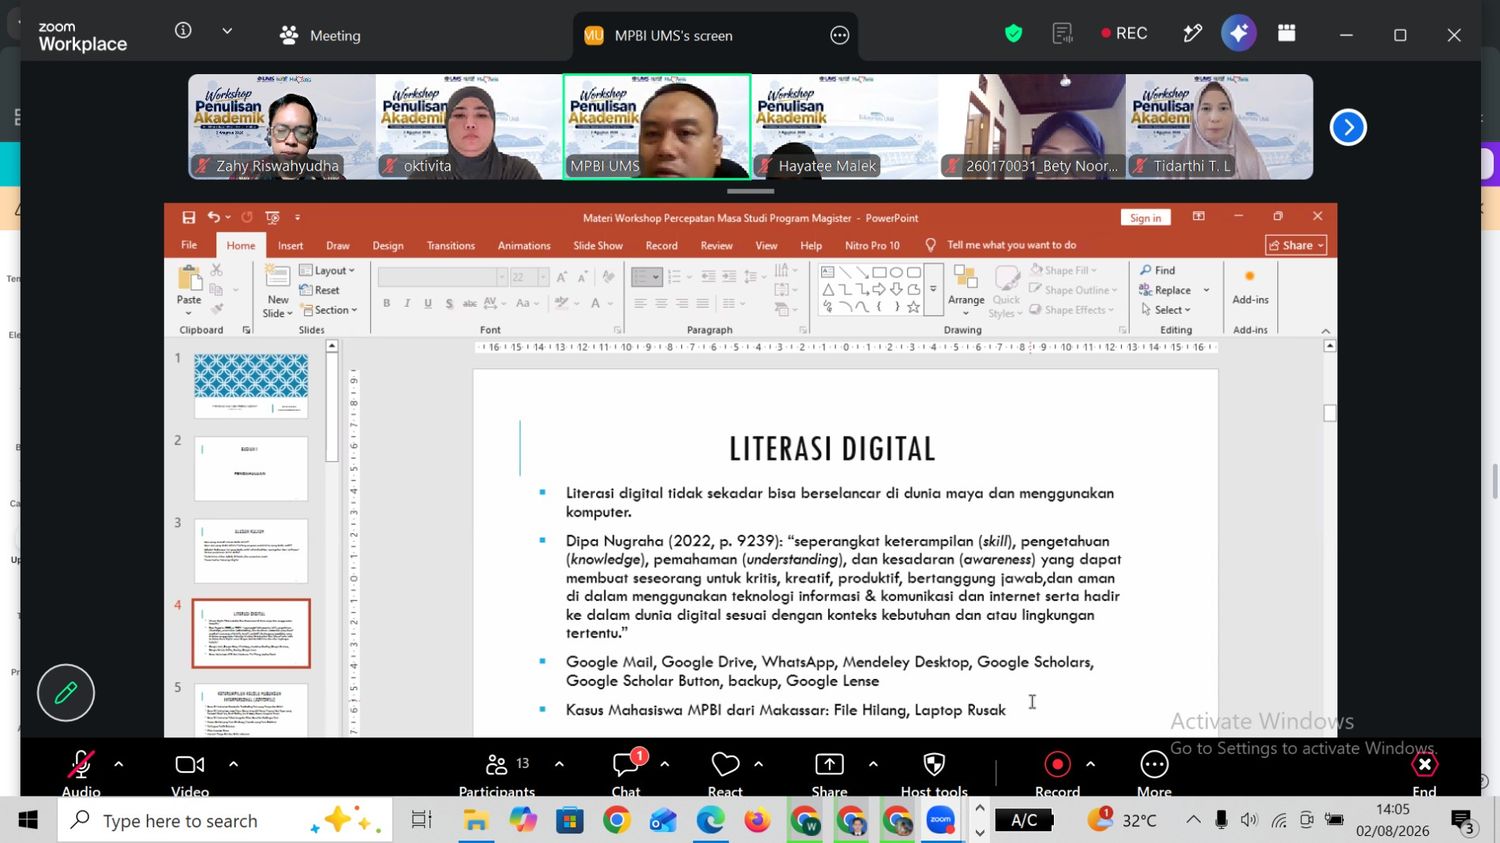
Task: Open the Slide Show tab
Action: click(x=598, y=245)
